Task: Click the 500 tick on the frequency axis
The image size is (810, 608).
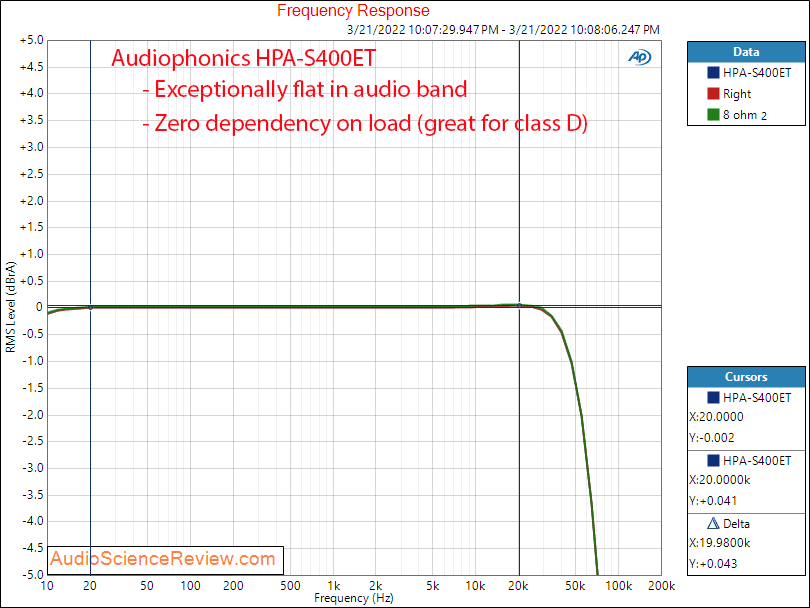Action: coord(290,586)
